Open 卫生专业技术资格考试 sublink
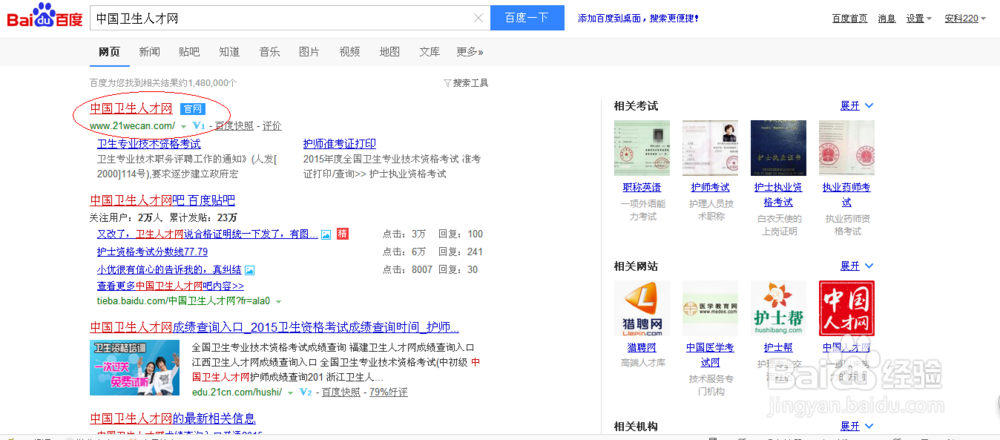 149,144
